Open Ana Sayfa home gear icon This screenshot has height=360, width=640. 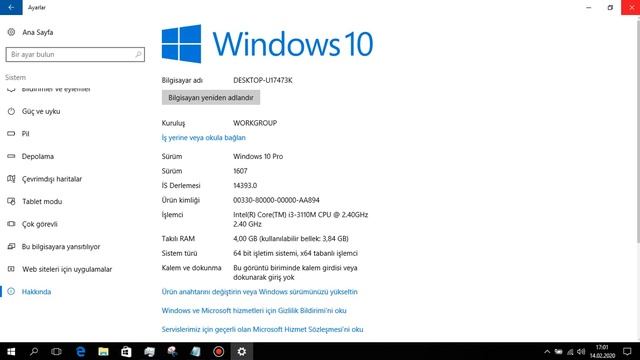point(11,32)
